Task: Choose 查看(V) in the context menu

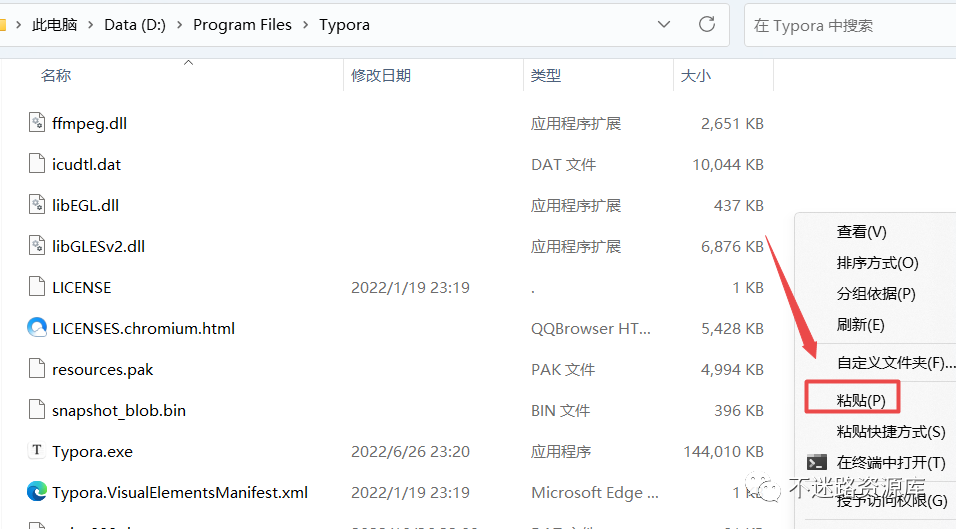Action: click(x=861, y=232)
